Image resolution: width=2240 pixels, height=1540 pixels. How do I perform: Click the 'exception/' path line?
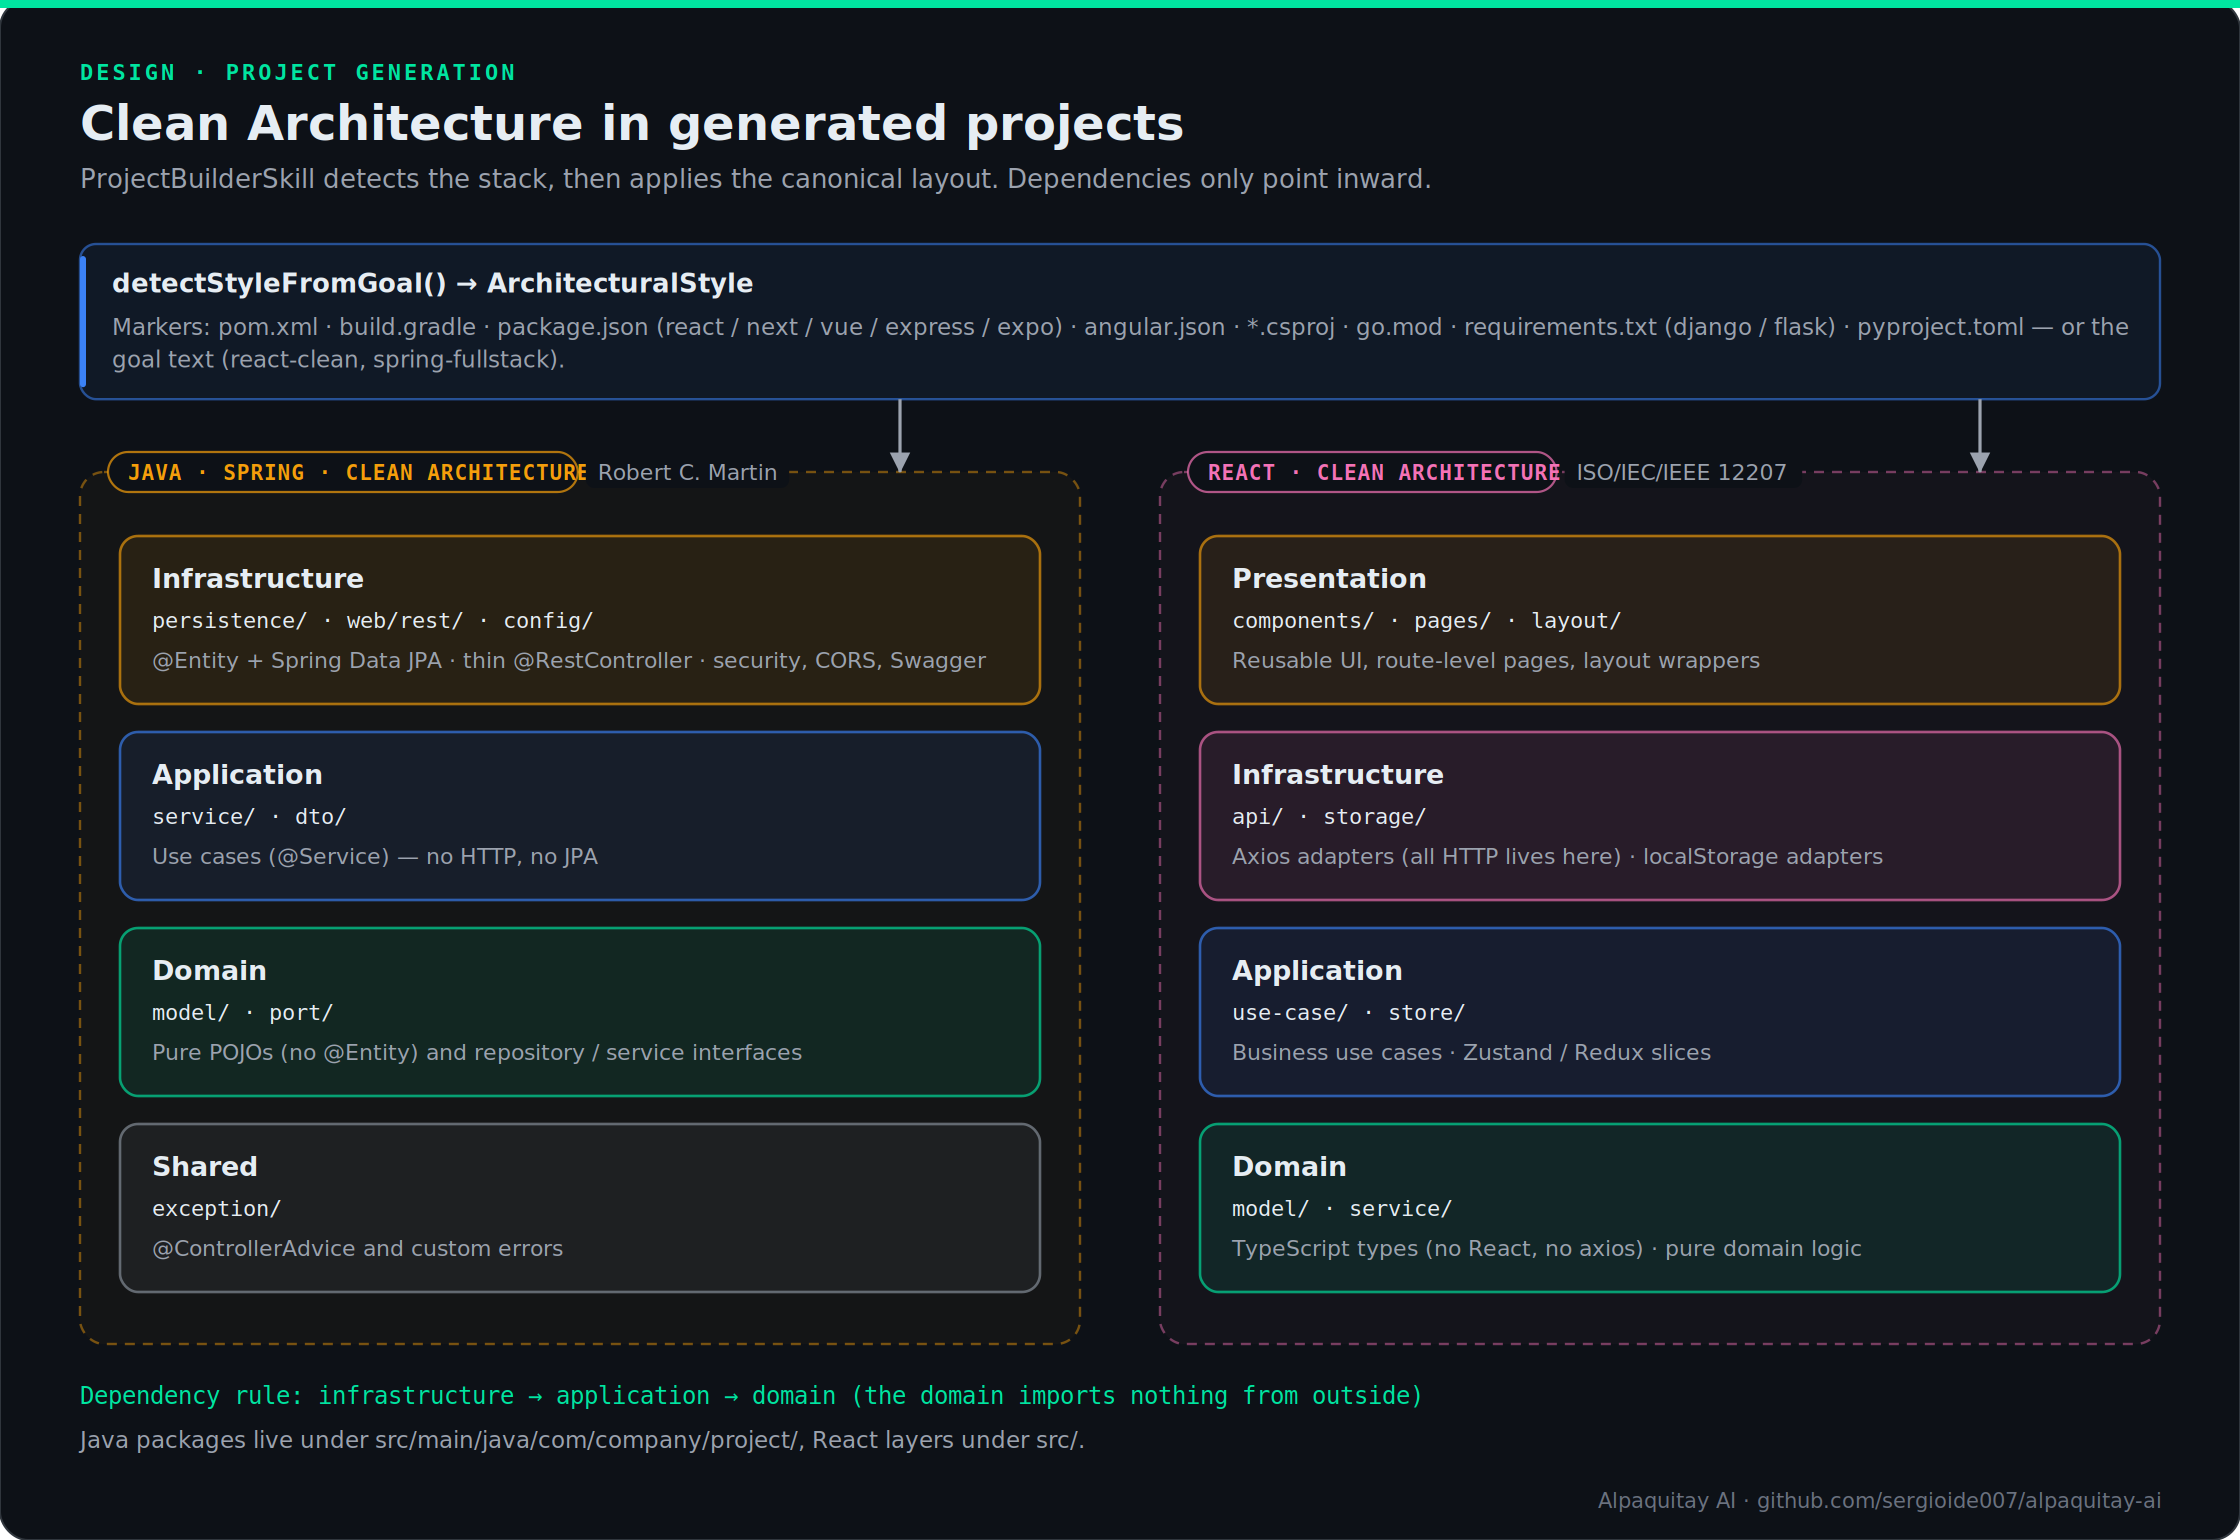(x=216, y=1209)
